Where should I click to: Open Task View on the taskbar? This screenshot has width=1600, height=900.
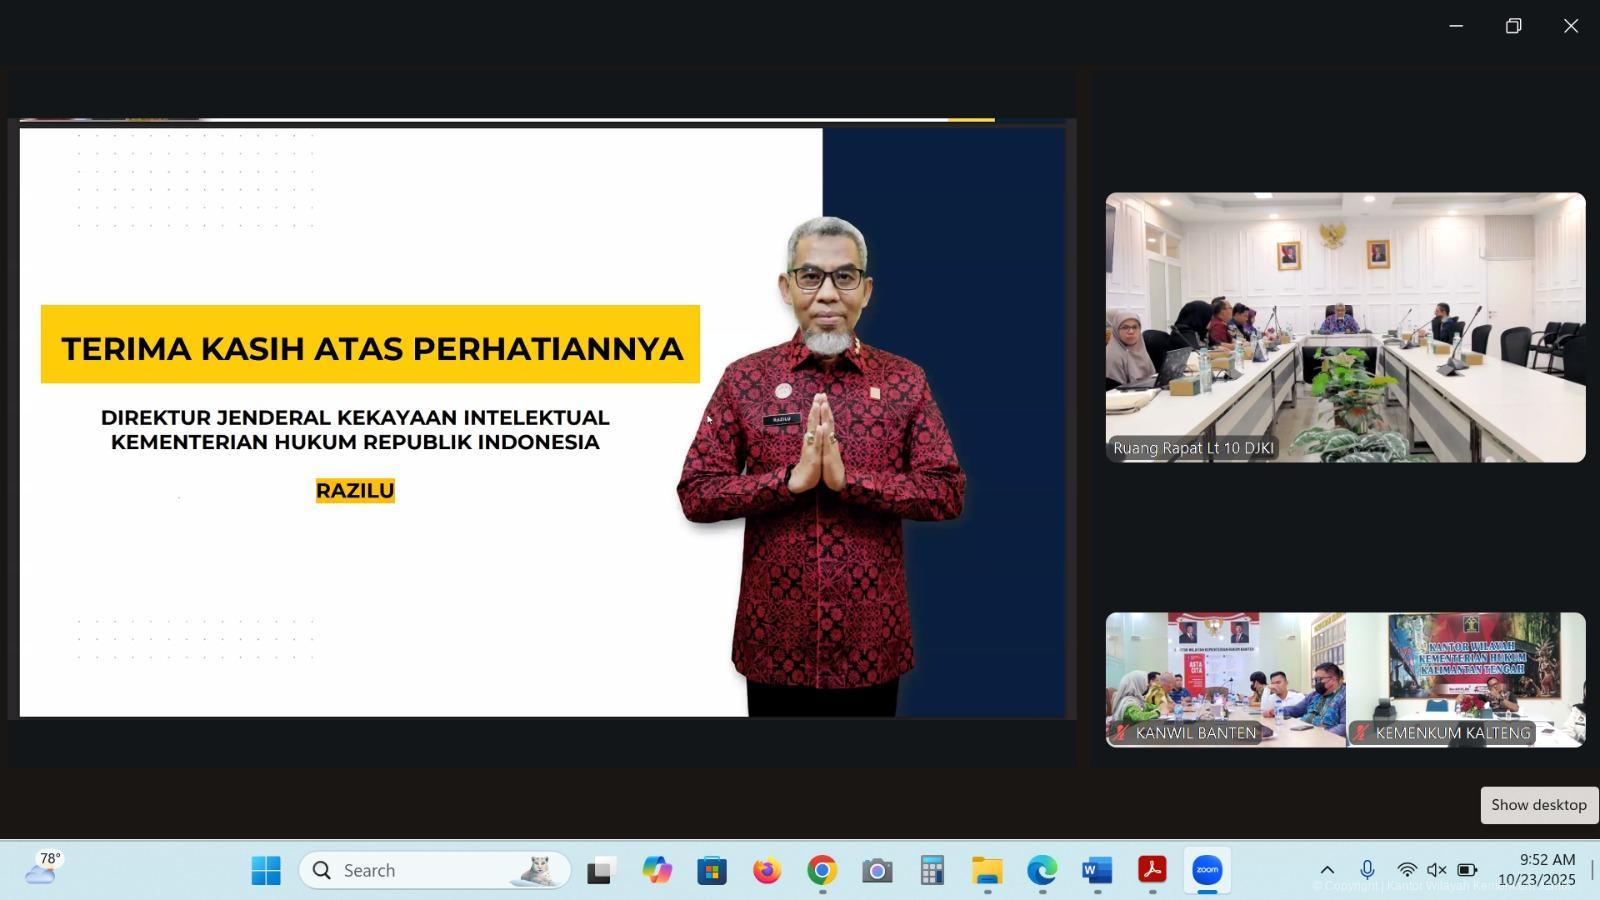click(x=599, y=870)
